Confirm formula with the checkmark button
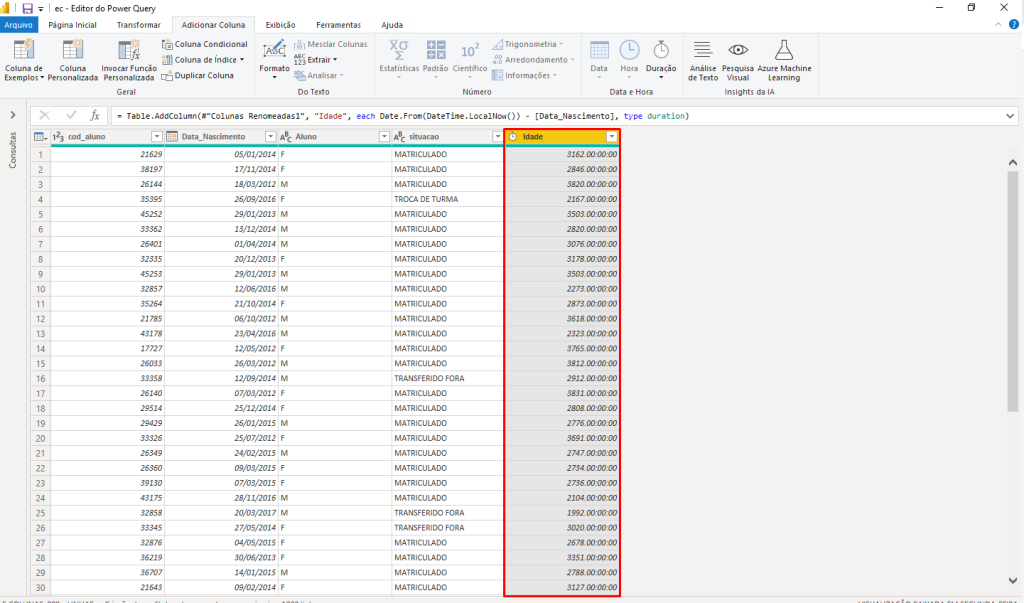1024x603 pixels. 71,116
